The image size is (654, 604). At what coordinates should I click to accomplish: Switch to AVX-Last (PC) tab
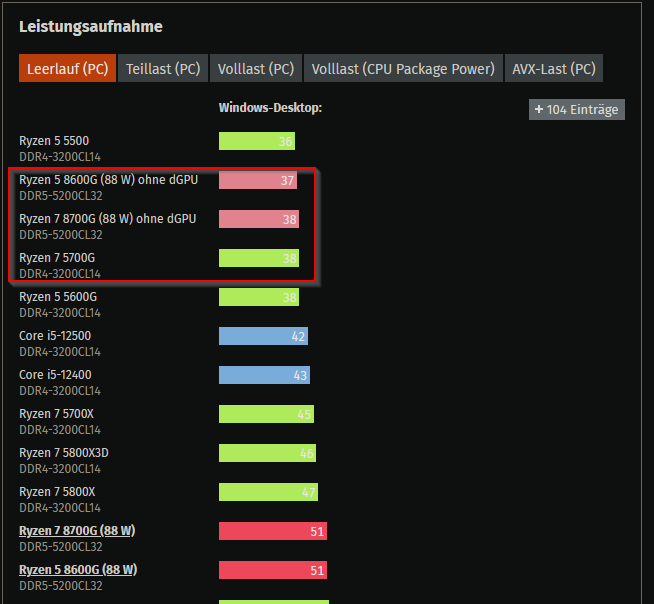[x=553, y=68]
